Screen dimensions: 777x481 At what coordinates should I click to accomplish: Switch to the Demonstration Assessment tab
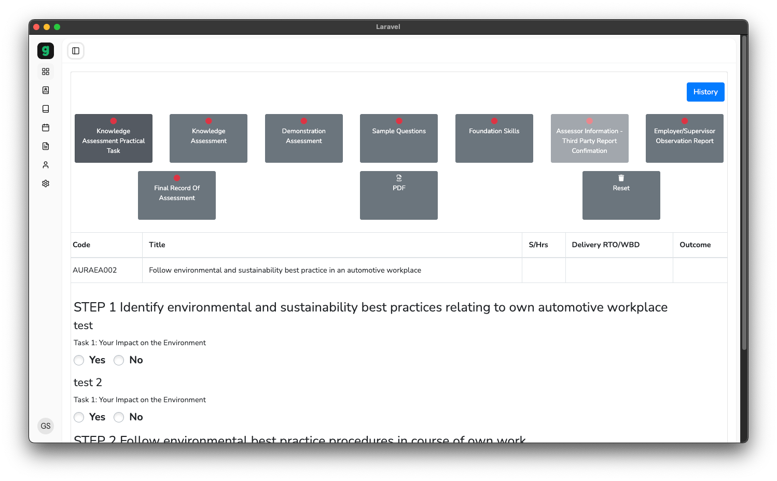pyautogui.click(x=303, y=138)
